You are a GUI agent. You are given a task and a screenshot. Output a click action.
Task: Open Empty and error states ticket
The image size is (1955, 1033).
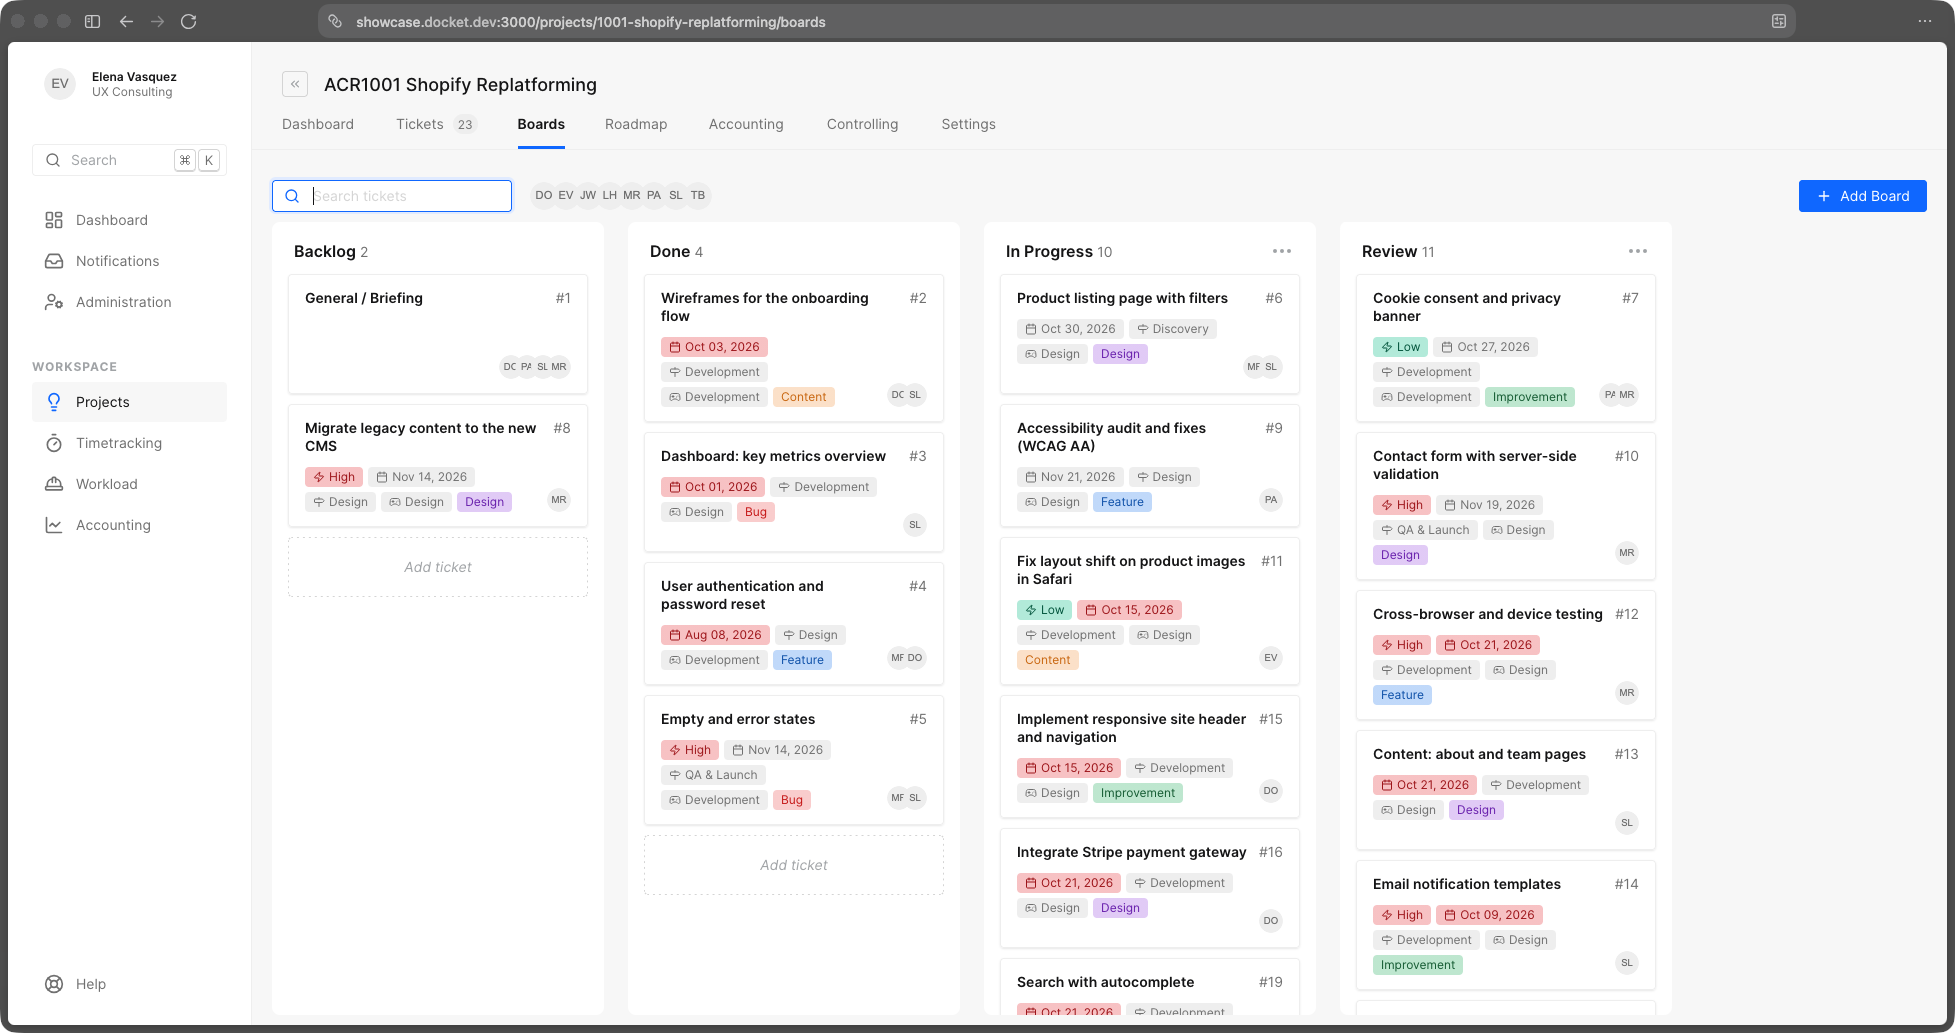point(794,760)
